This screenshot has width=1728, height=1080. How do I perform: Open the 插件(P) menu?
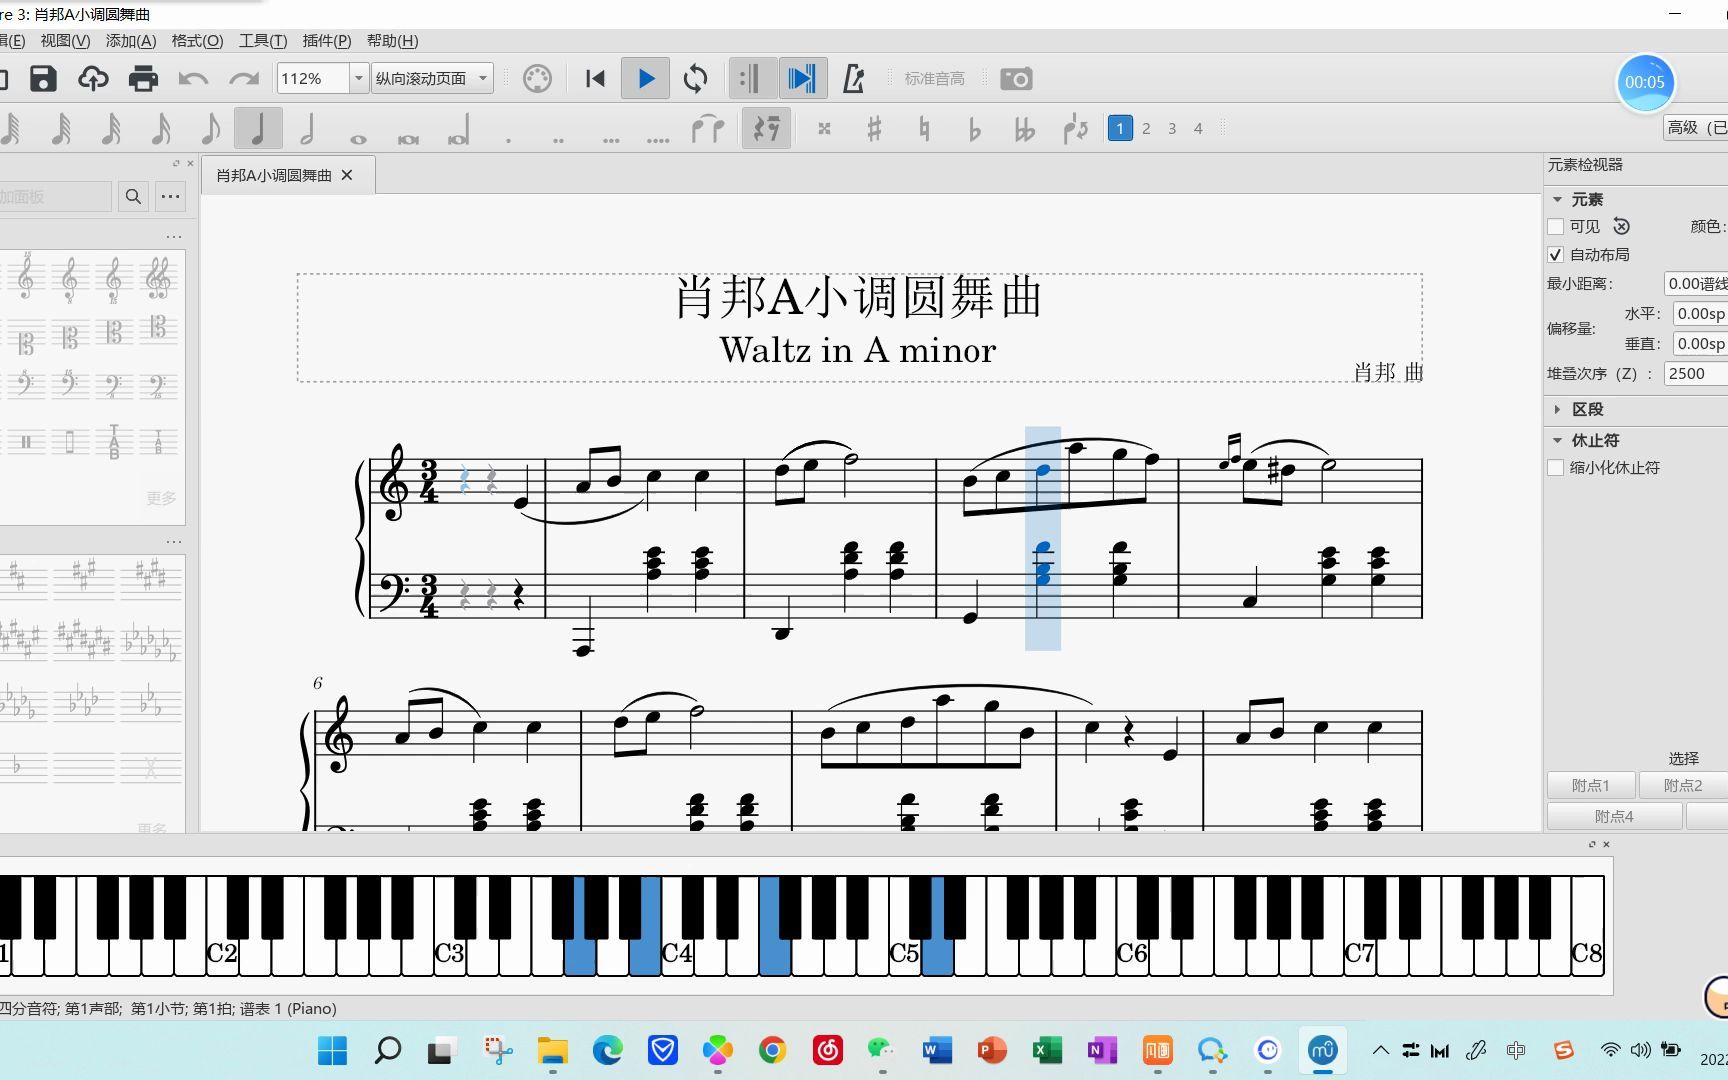point(327,41)
